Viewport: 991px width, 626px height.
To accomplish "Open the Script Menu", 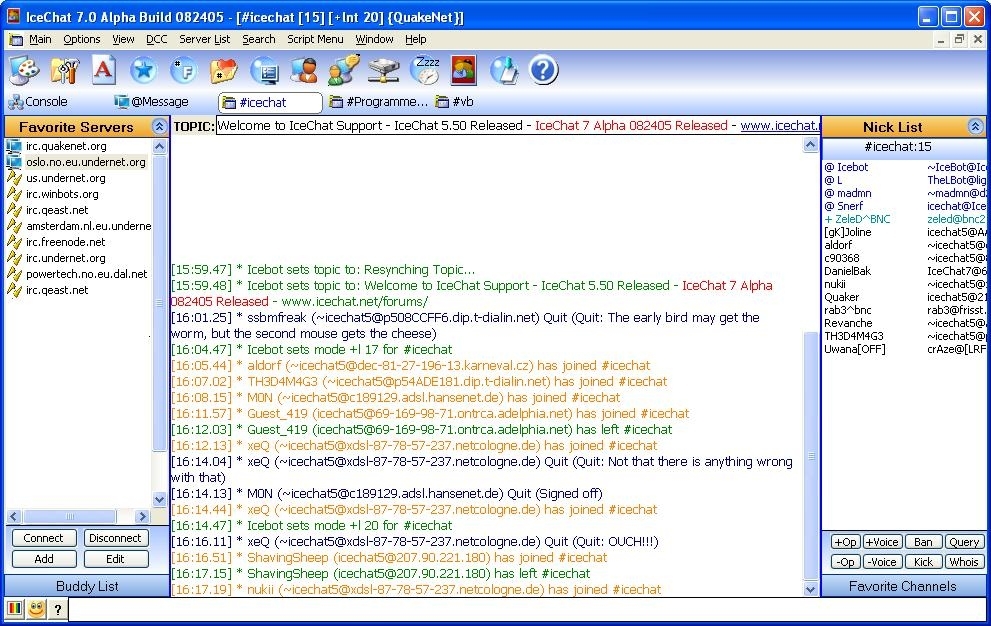I will point(315,39).
